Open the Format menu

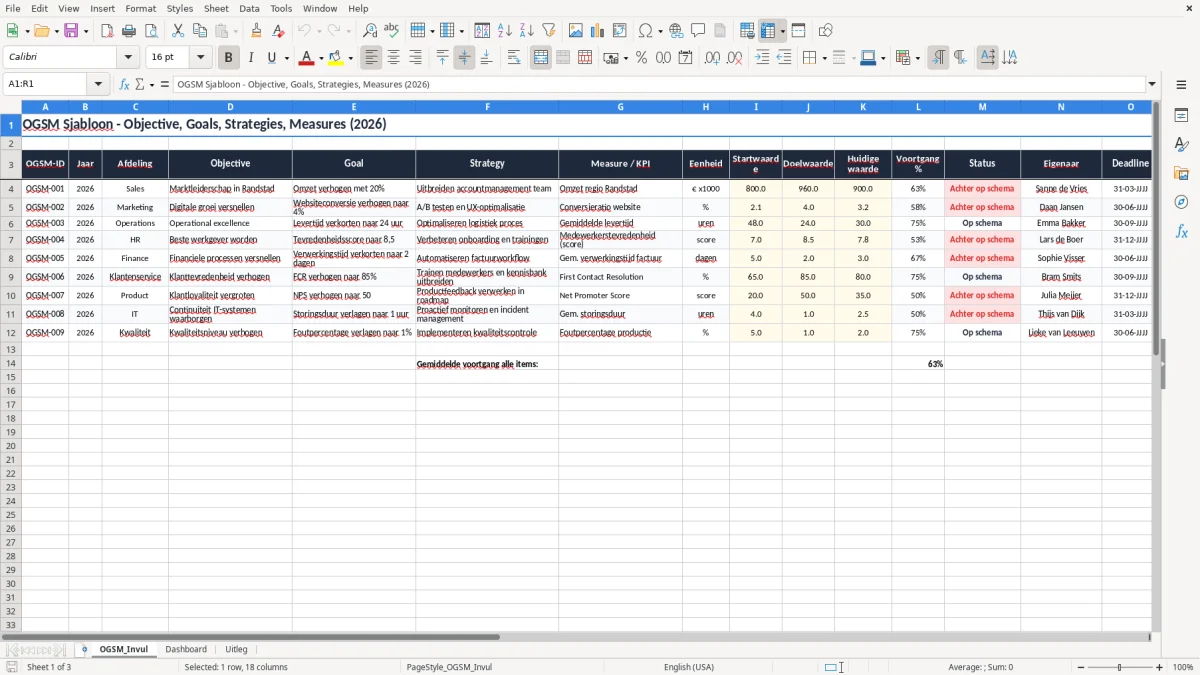pyautogui.click(x=140, y=8)
